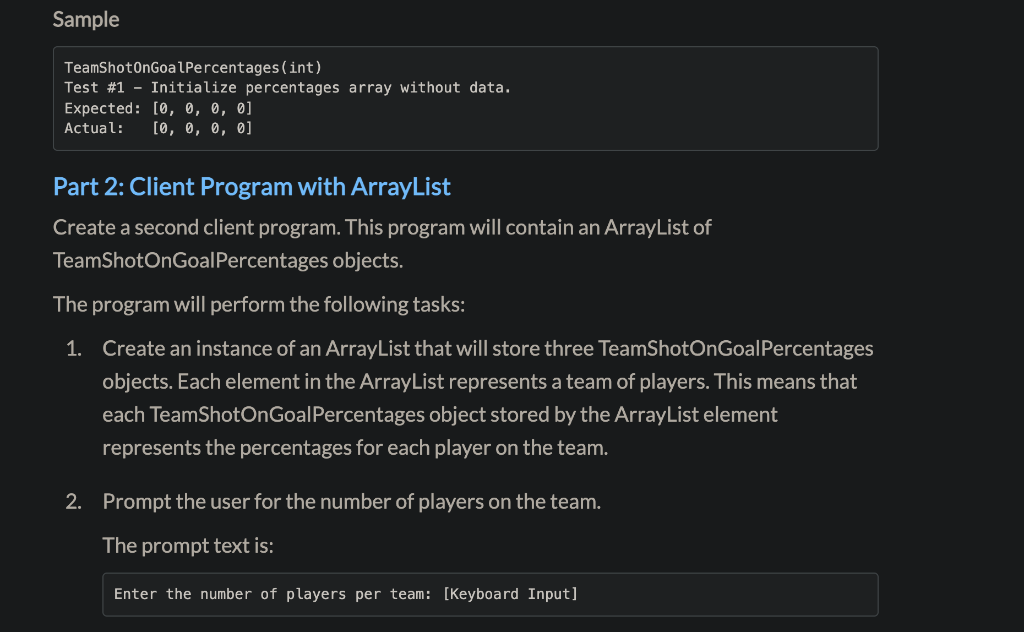Click the list number "2." marker
Image resolution: width=1024 pixels, height=632 pixels.
[x=74, y=502]
